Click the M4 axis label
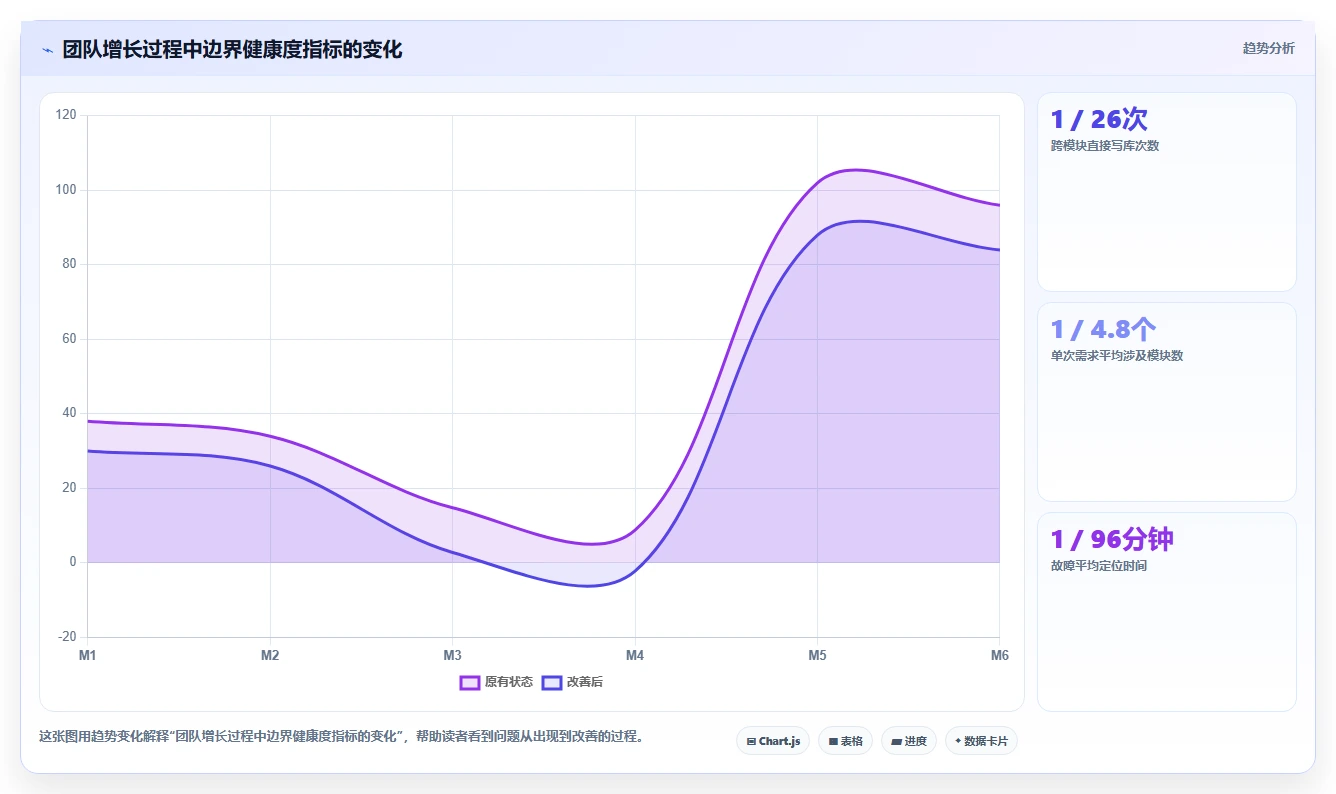 click(635, 656)
